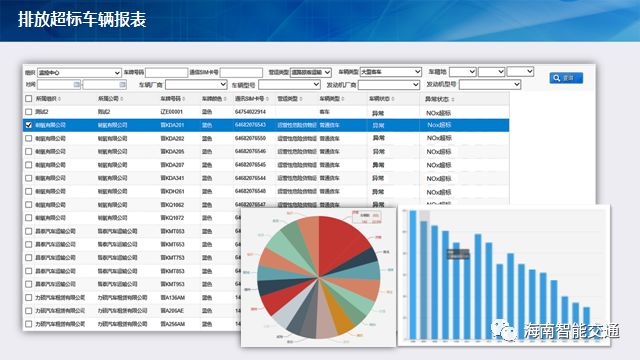
Task: Expand the 车辆厂商 dropdown
Action: [196, 84]
